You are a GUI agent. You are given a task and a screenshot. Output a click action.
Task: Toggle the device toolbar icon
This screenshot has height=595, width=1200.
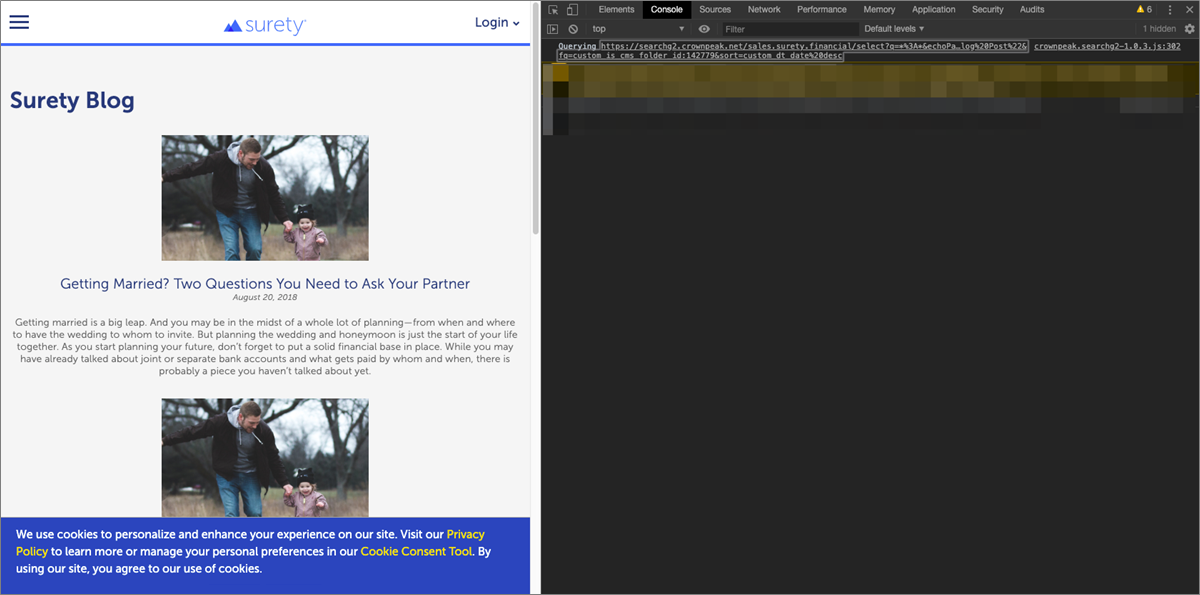(572, 9)
